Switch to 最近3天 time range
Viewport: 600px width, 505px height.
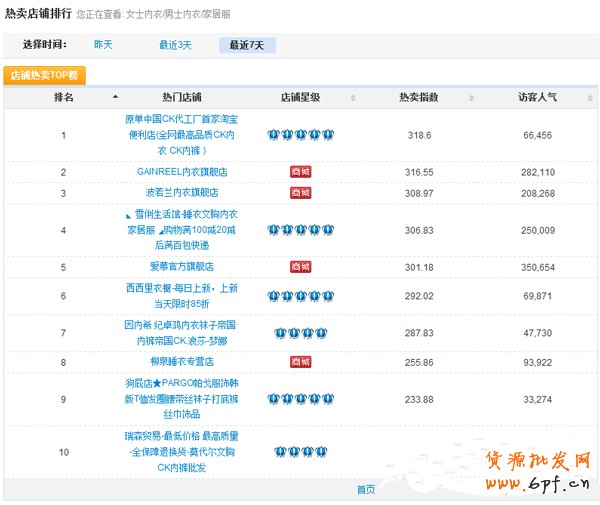point(175,45)
